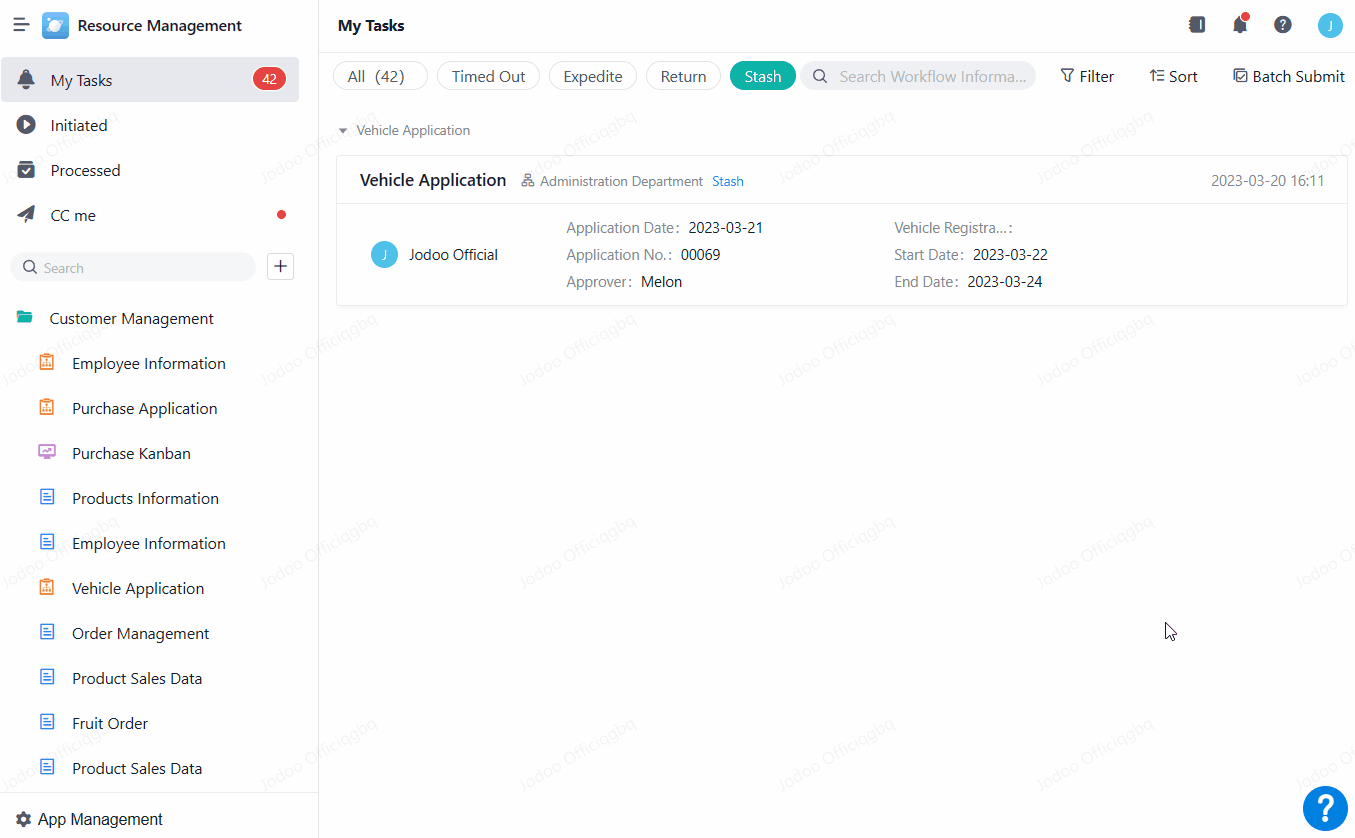Open the notification bell in header
1355x838 pixels.
(x=1240, y=25)
